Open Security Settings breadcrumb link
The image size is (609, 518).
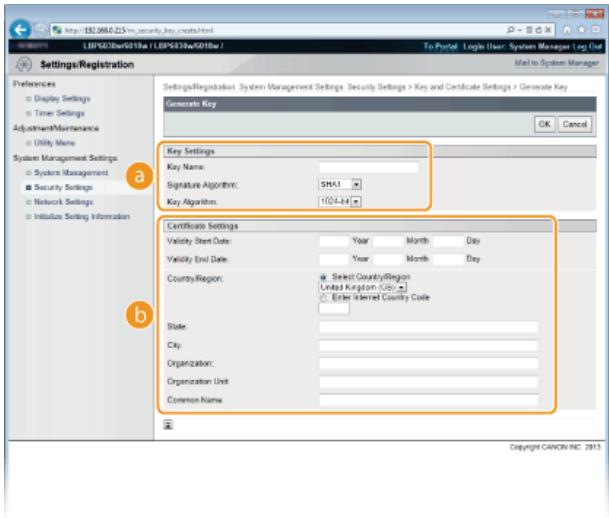(x=376, y=87)
